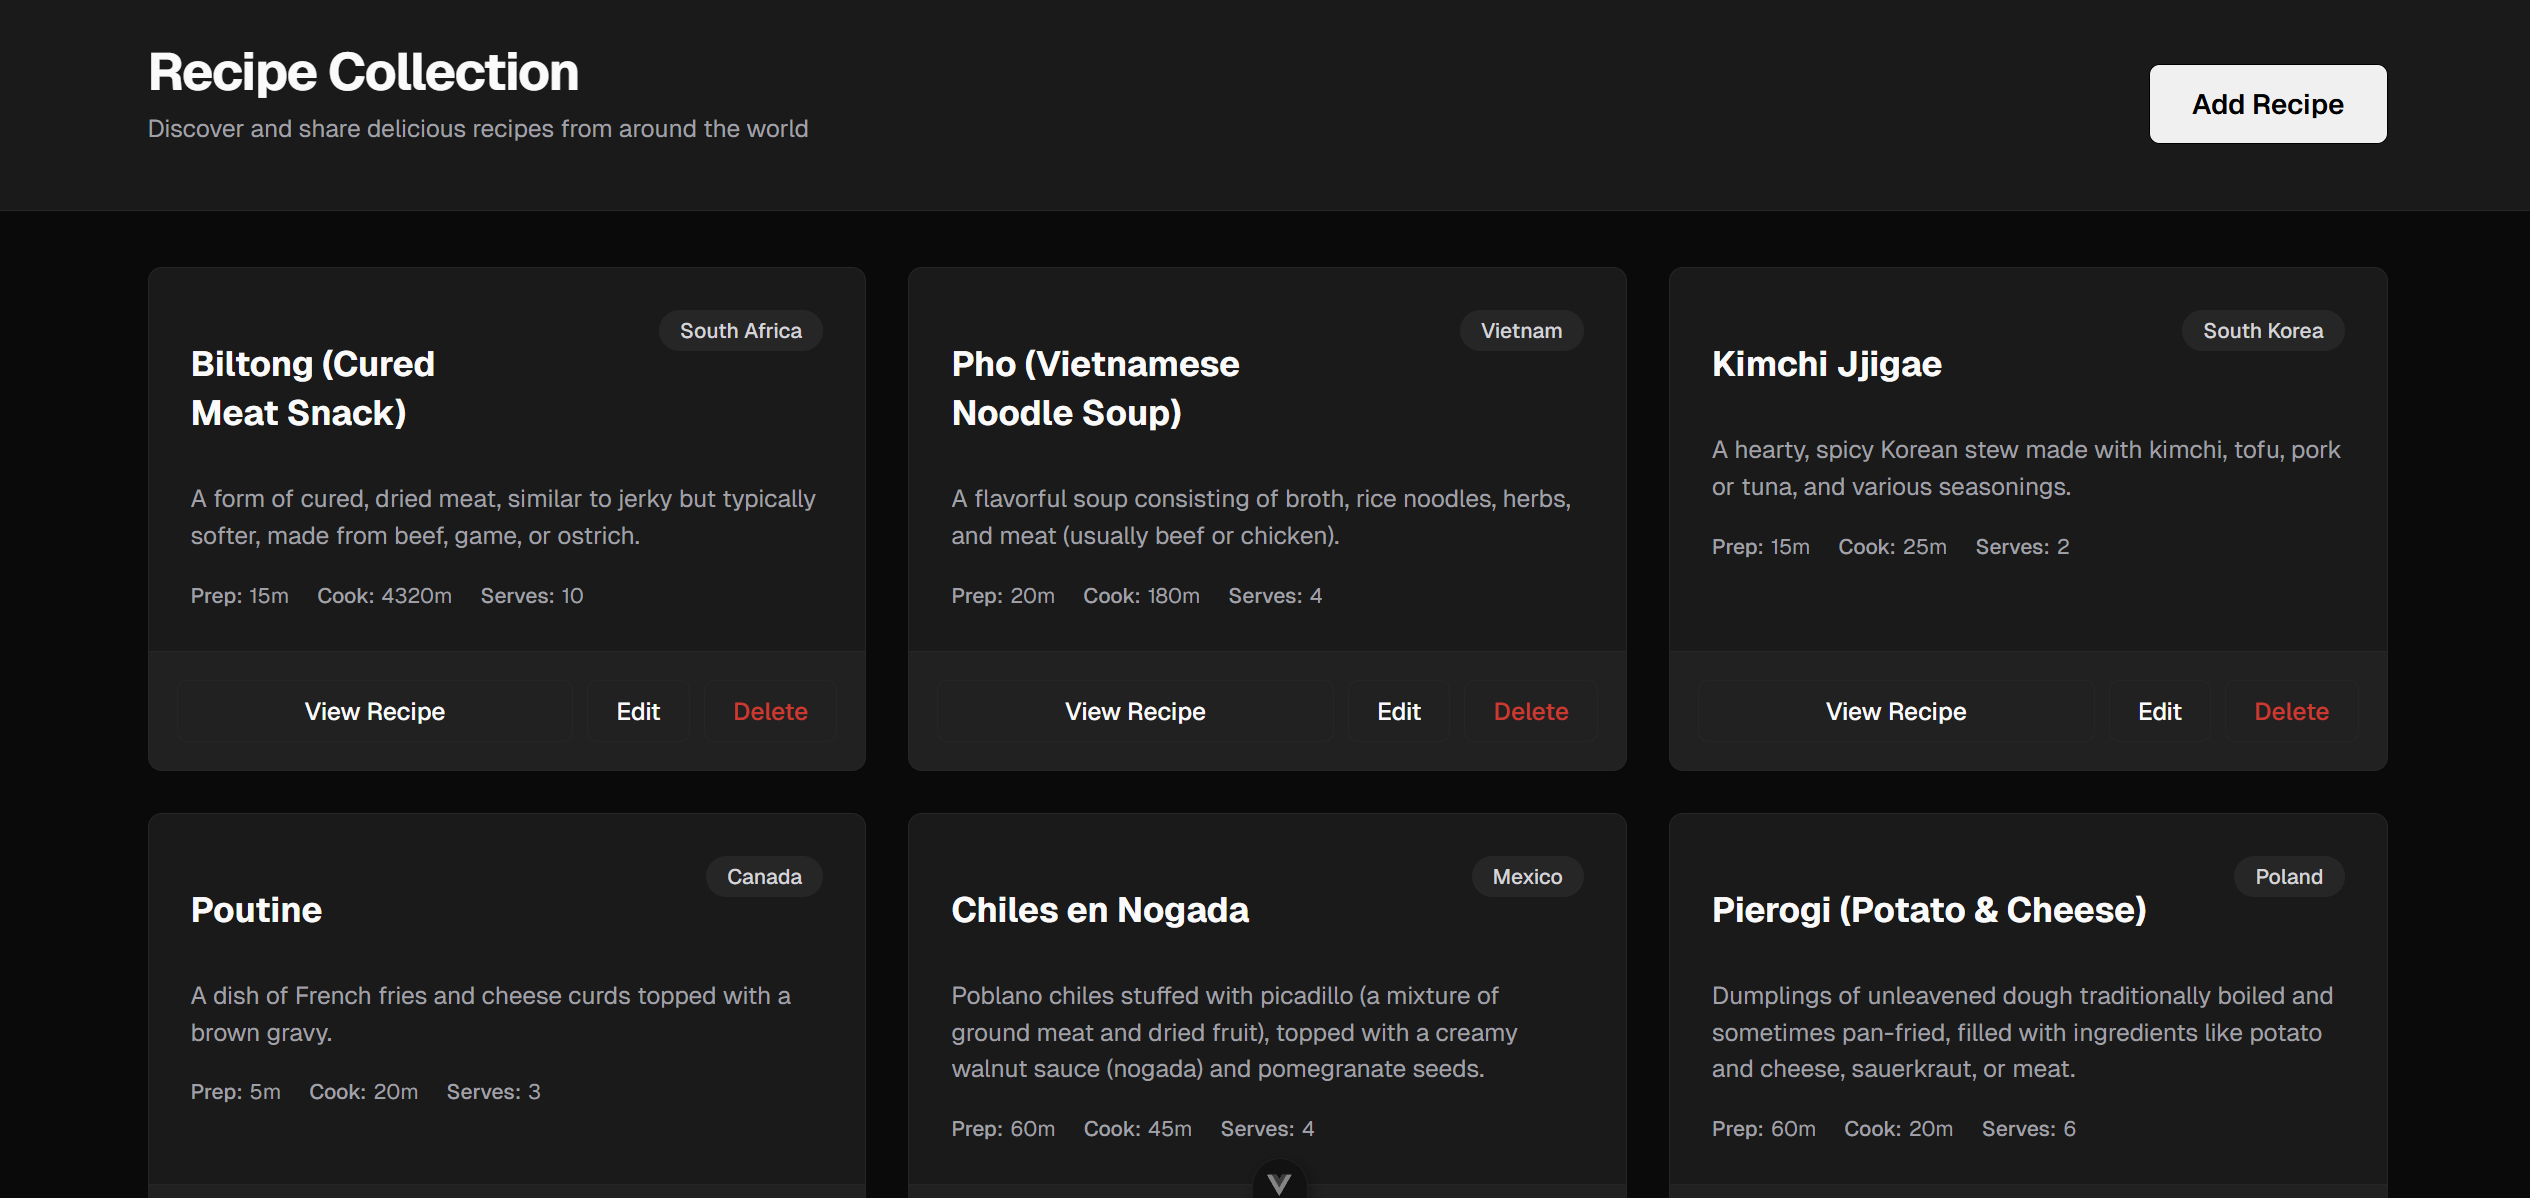Image resolution: width=2530 pixels, height=1198 pixels.
Task: Click 'Prep: 5m' on the Poutine card
Action: pos(236,1092)
